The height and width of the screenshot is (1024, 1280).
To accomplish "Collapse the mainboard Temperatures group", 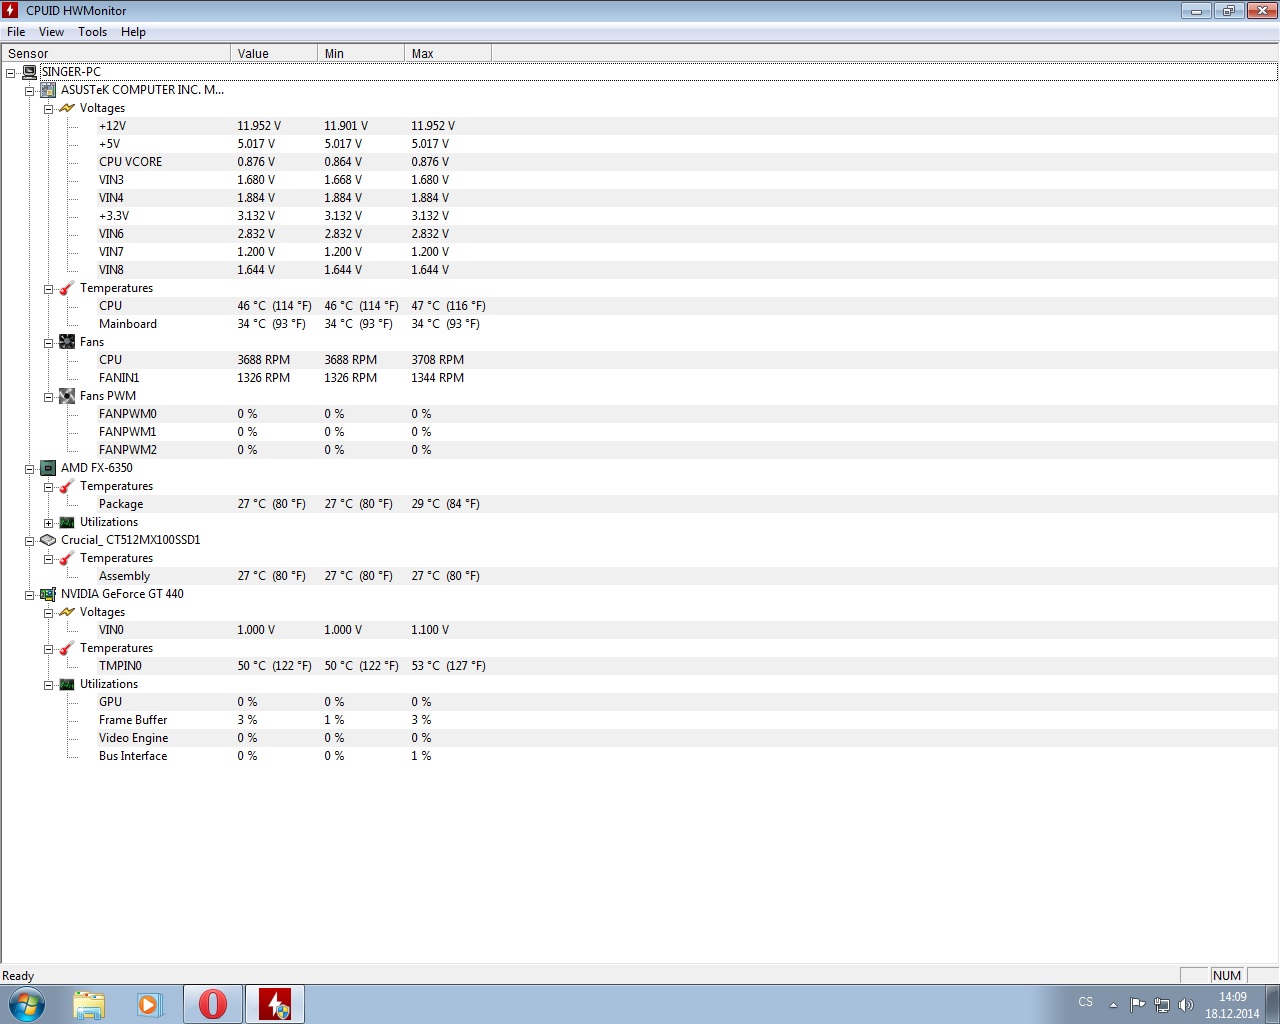I will click(x=48, y=289).
